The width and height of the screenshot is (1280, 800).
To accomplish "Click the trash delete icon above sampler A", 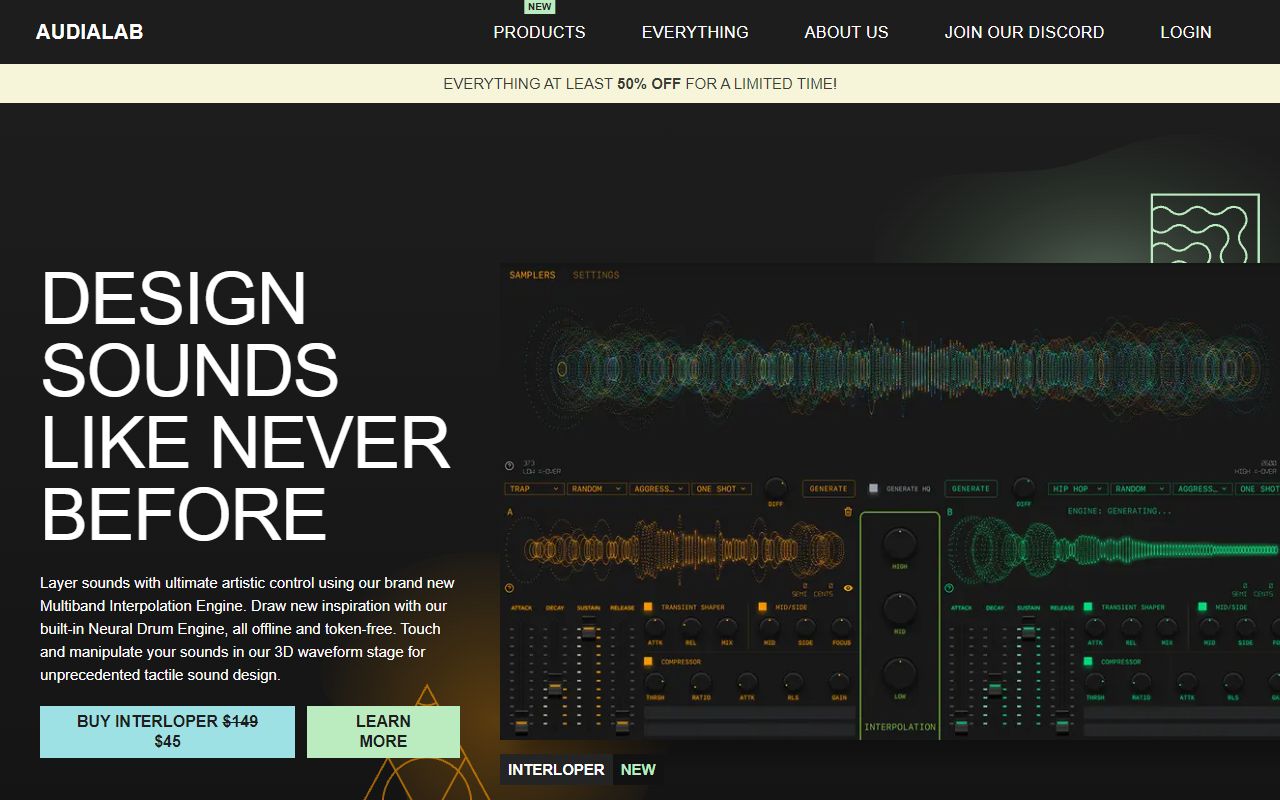I will click(848, 511).
